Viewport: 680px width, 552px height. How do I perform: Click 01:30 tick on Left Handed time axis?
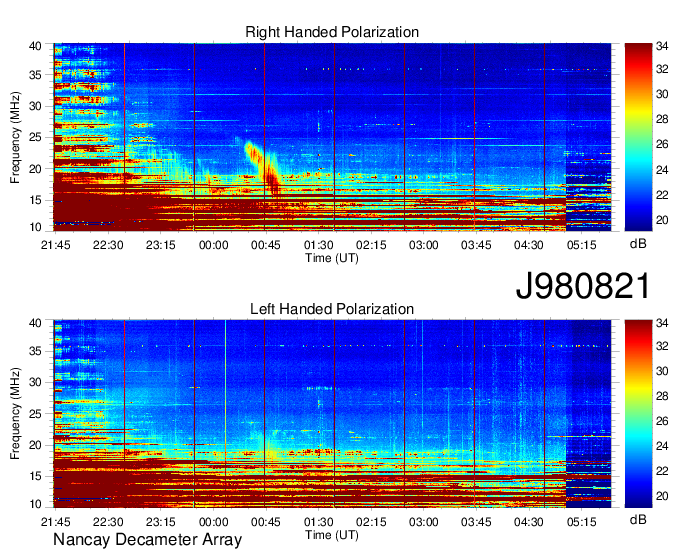point(319,522)
